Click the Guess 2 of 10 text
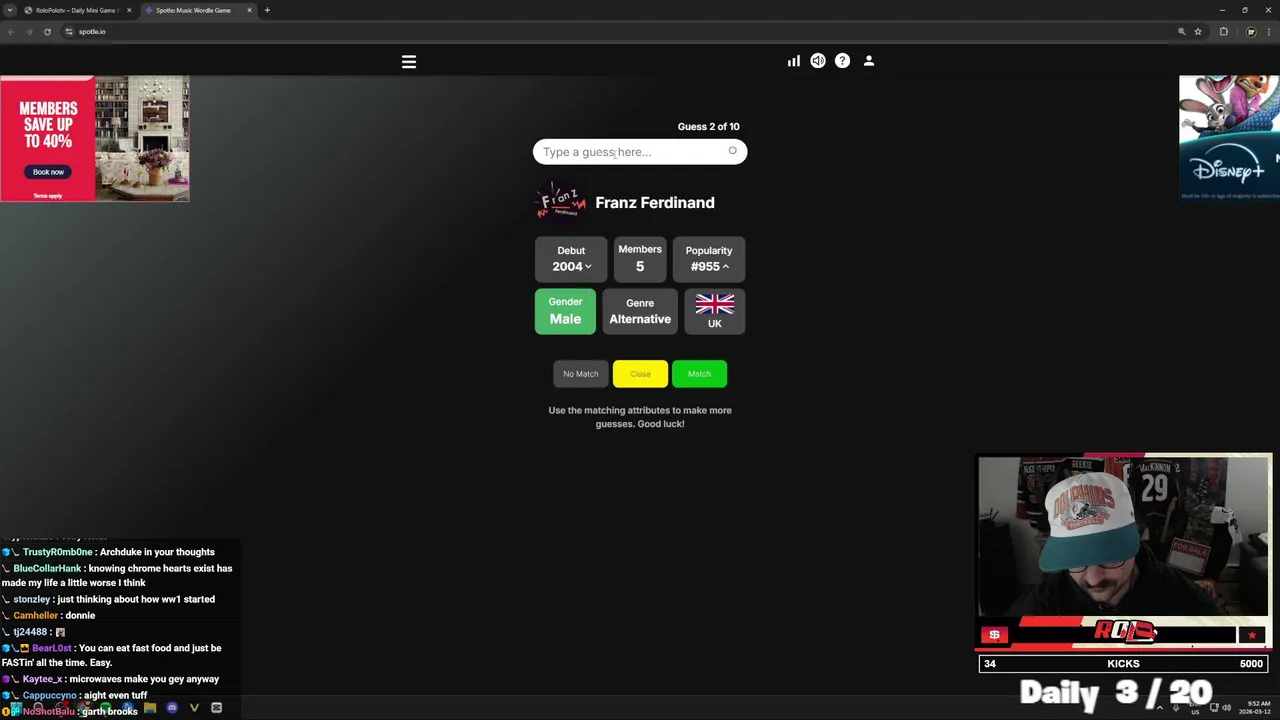Screen dimensions: 1280x720 coord(708,126)
